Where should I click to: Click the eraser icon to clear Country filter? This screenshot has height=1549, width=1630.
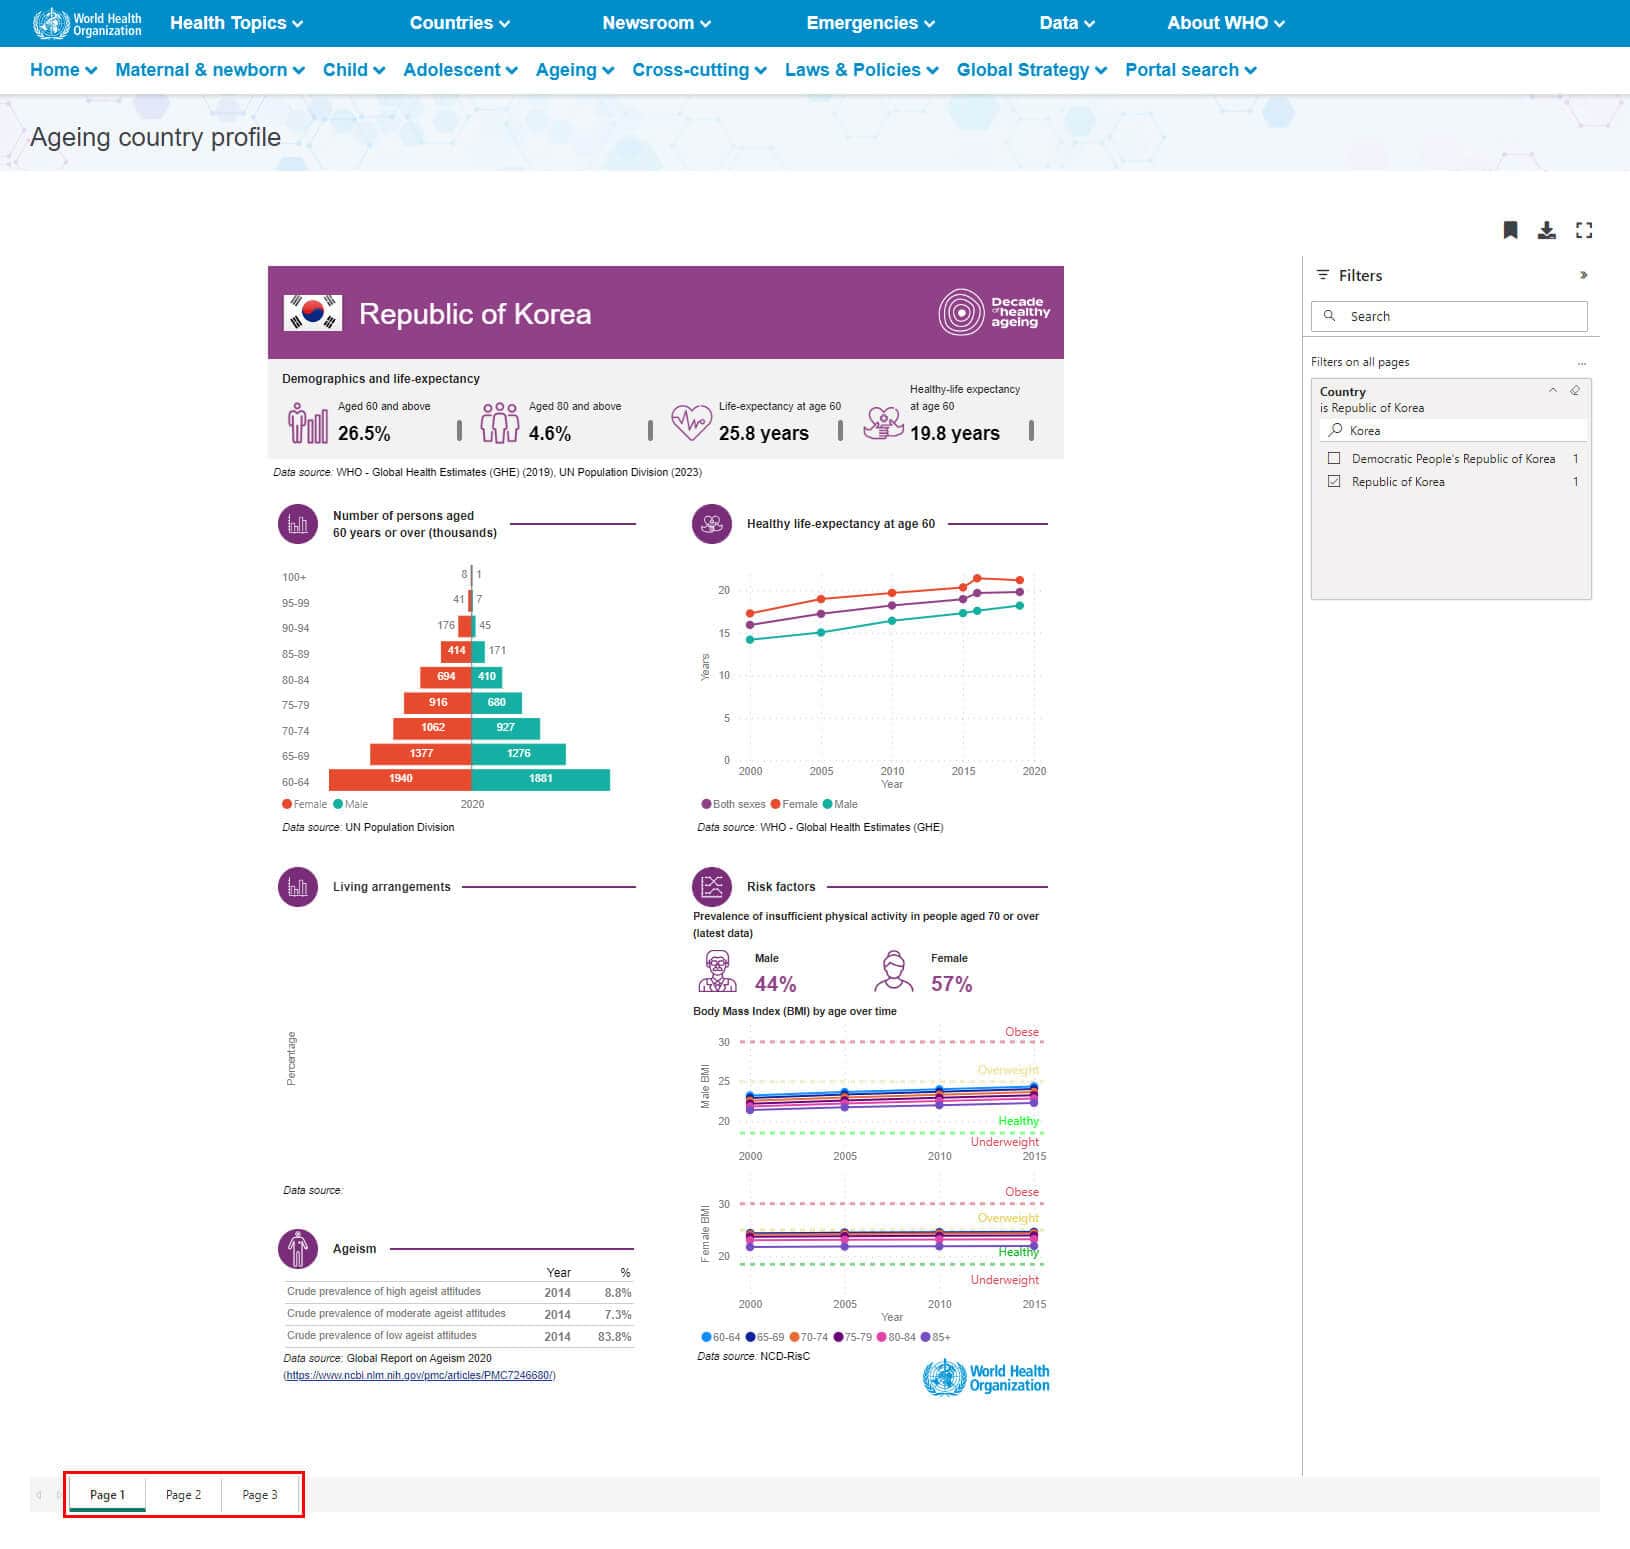click(1575, 391)
